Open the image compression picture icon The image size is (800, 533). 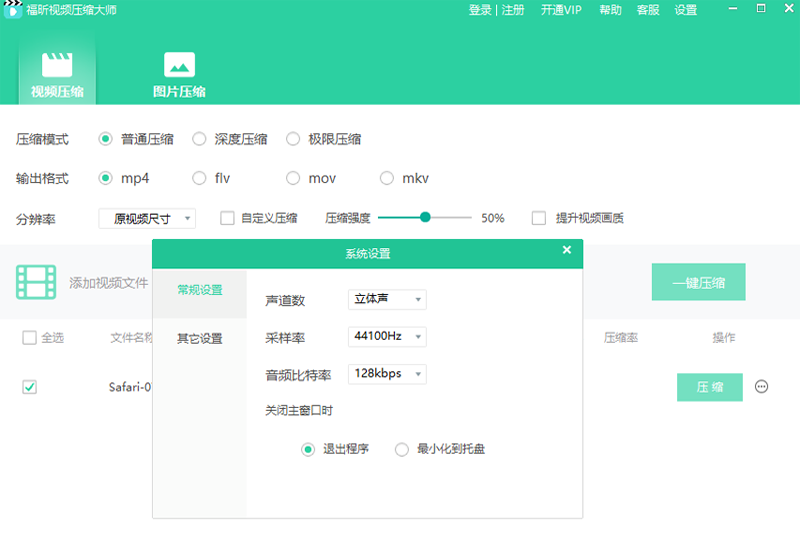click(x=179, y=66)
